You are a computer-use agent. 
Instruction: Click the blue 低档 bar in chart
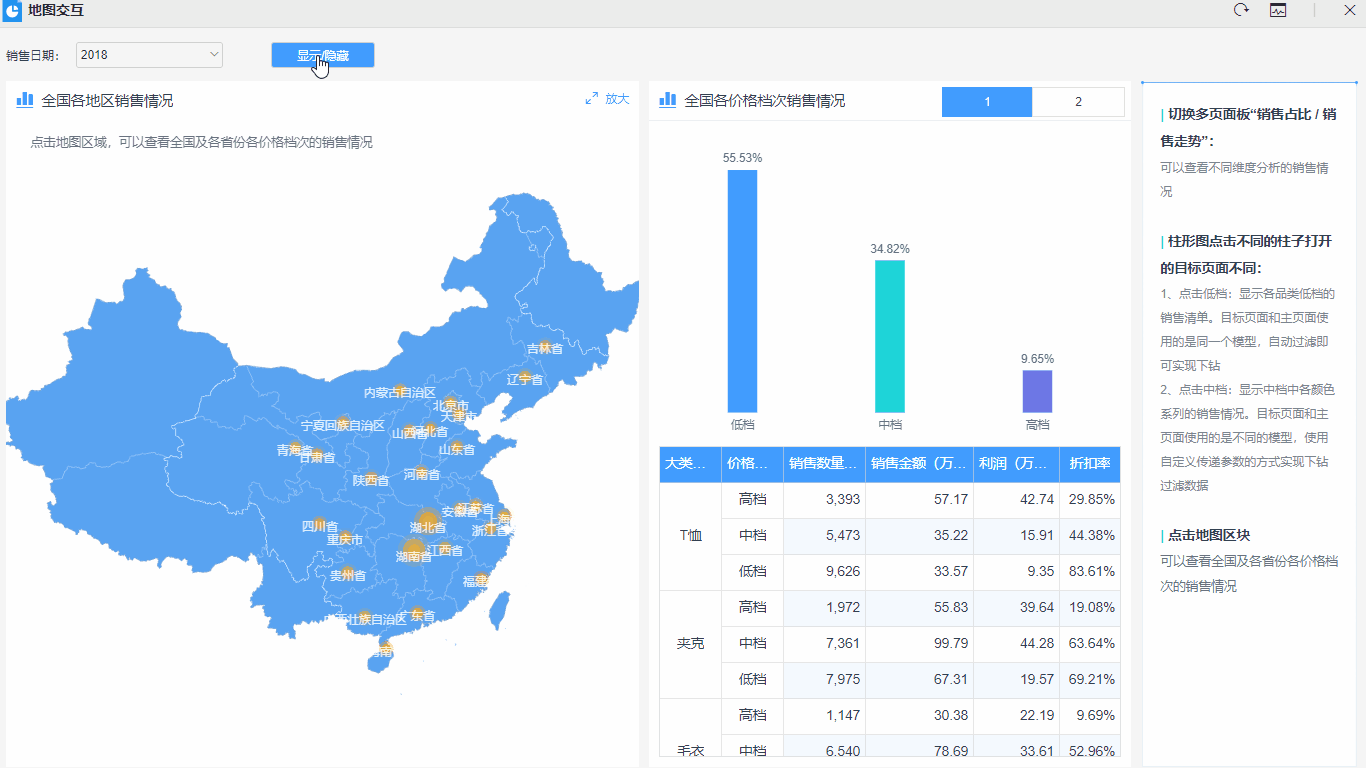click(742, 290)
